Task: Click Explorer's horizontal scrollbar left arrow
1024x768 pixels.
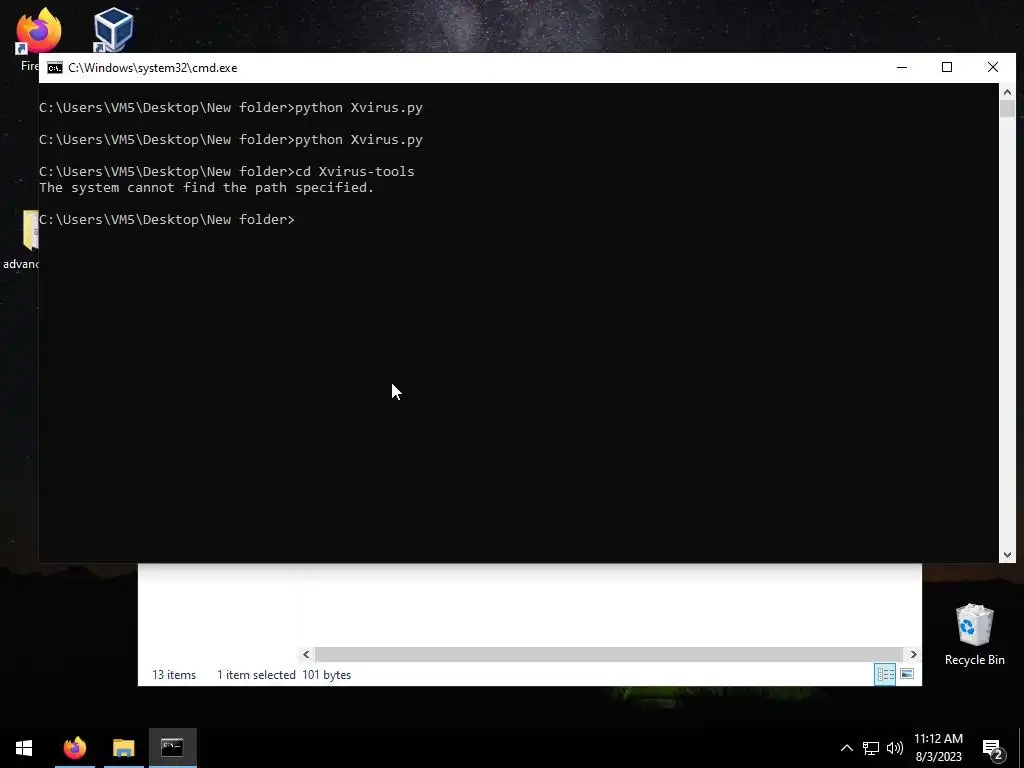Action: 306,654
